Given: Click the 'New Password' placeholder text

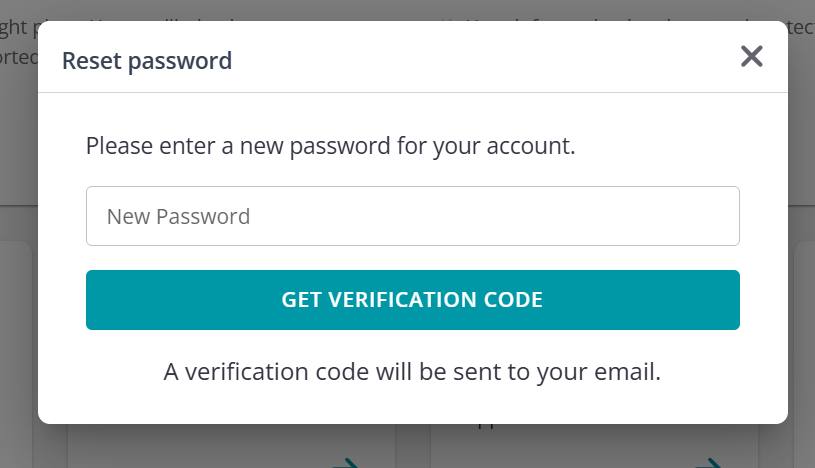Looking at the screenshot, I should coord(178,216).
